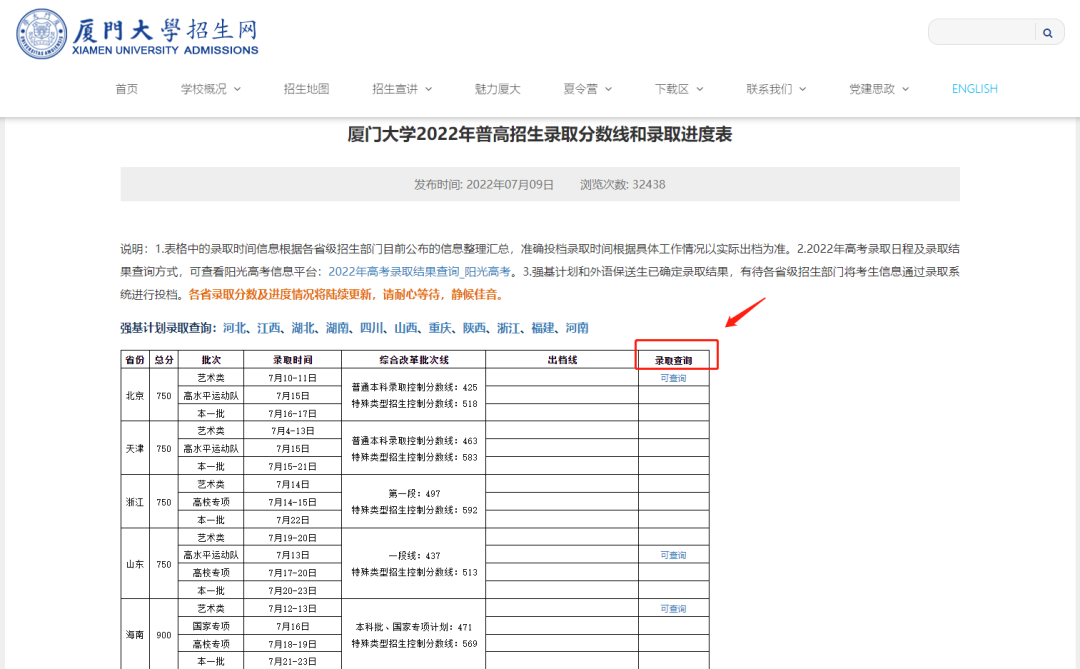
Task: Open the 首页 home page
Action: [x=126, y=89]
